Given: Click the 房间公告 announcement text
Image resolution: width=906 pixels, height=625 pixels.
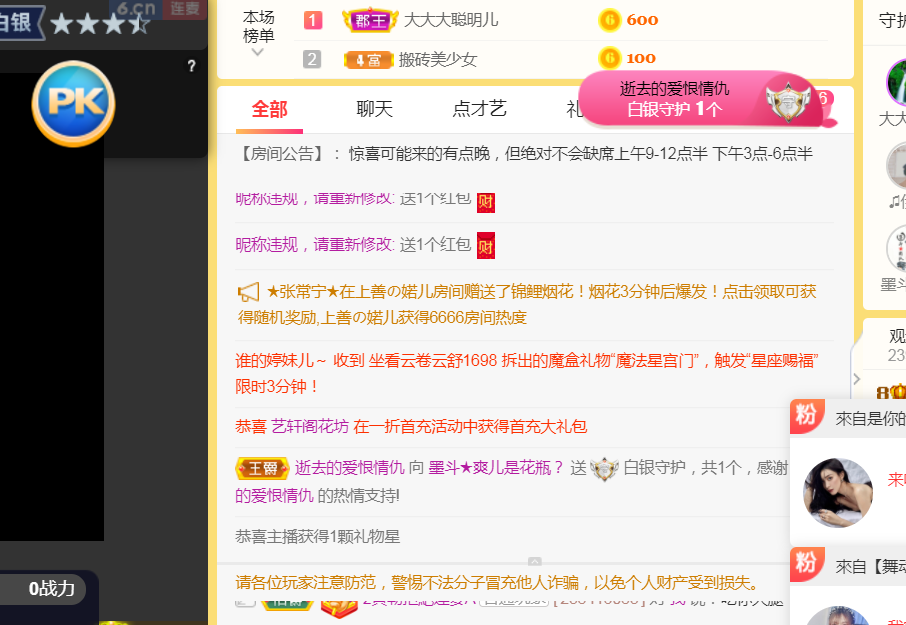Looking at the screenshot, I should [x=525, y=154].
